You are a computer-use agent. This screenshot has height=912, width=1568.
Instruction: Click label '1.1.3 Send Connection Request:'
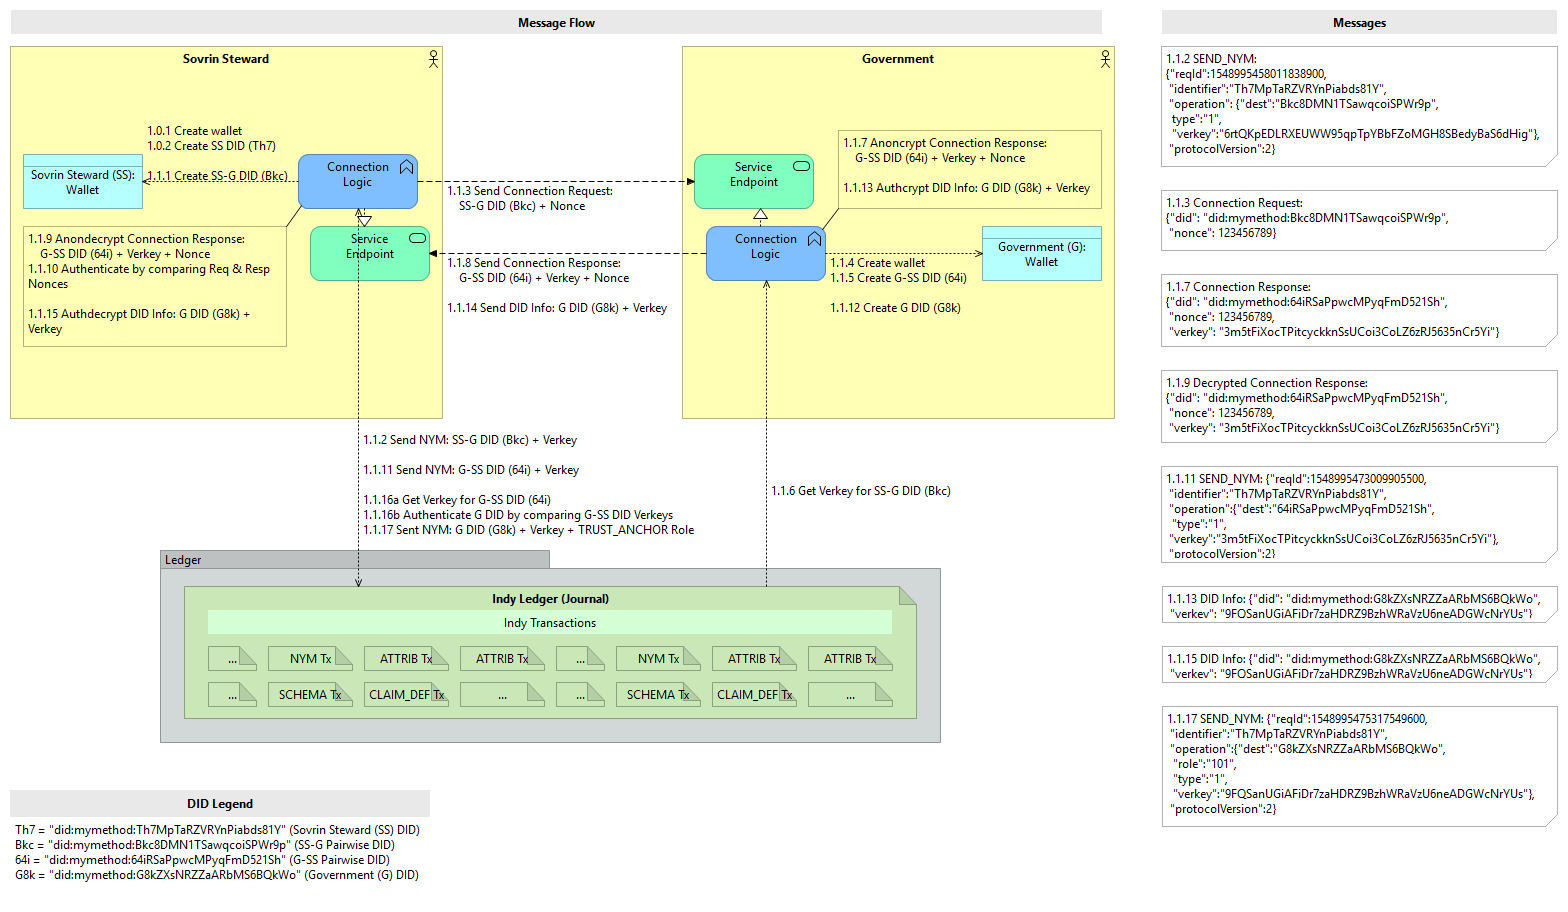[x=530, y=191]
